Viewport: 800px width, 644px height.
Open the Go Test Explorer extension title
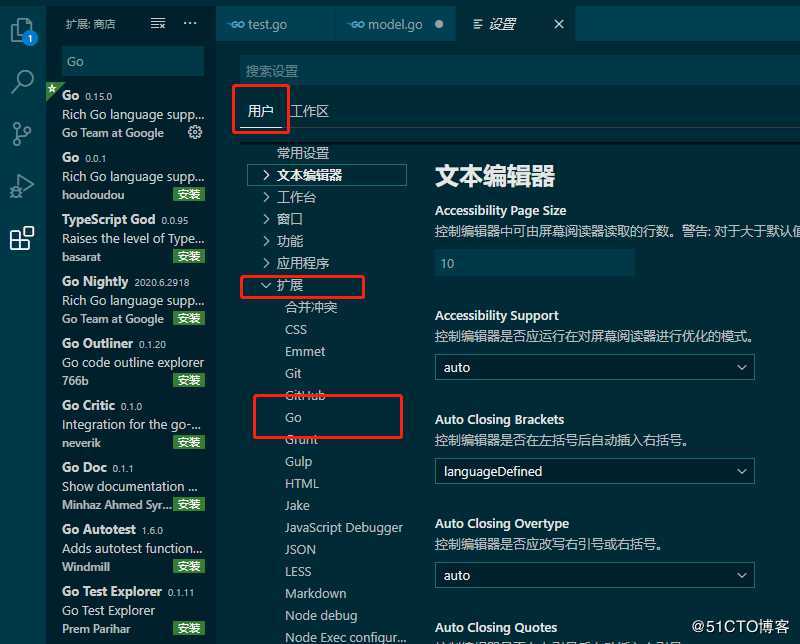pos(111,591)
